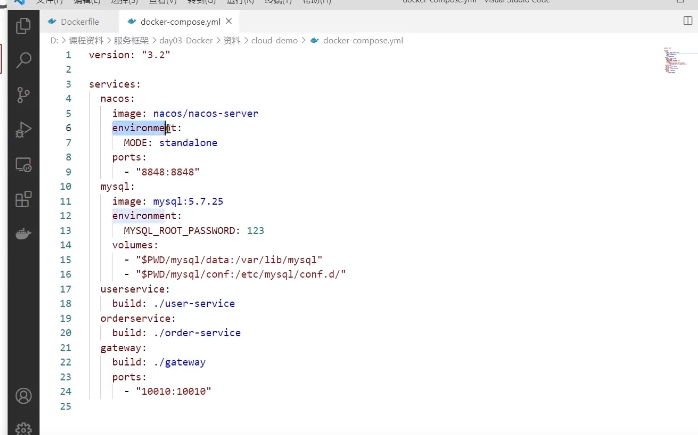The height and width of the screenshot is (435, 698).
Task: Close the docker-compose.yml tab
Action: [229, 21]
